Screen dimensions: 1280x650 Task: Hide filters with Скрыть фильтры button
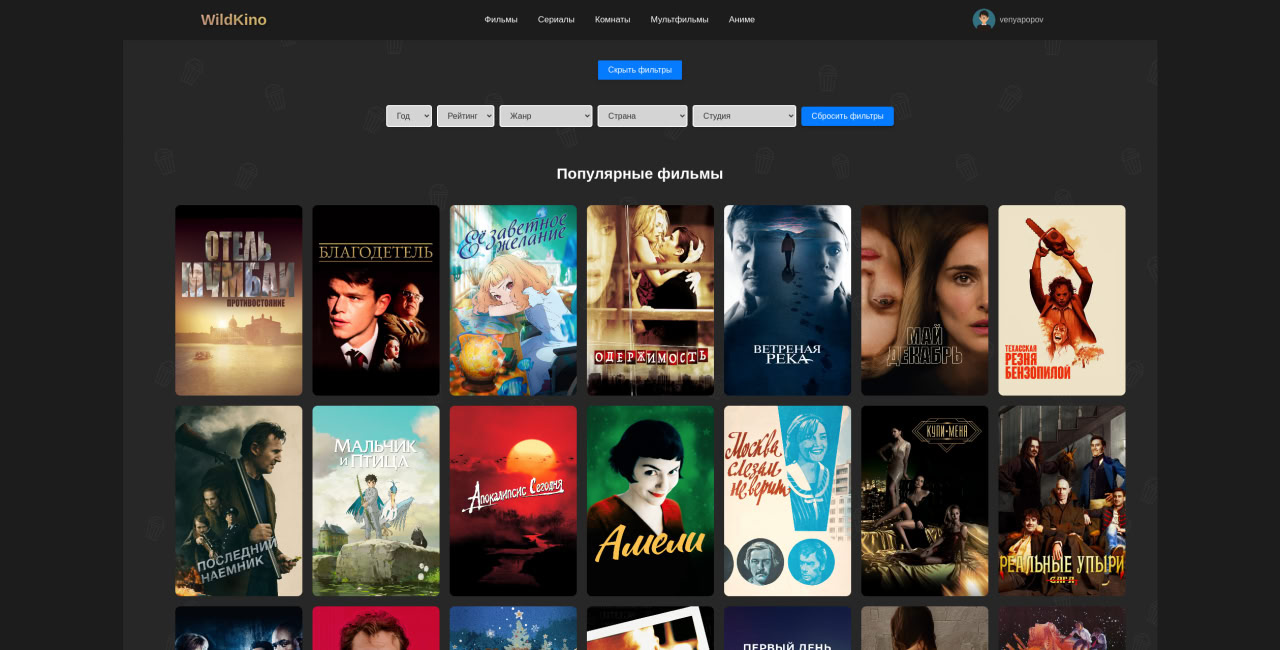click(640, 70)
